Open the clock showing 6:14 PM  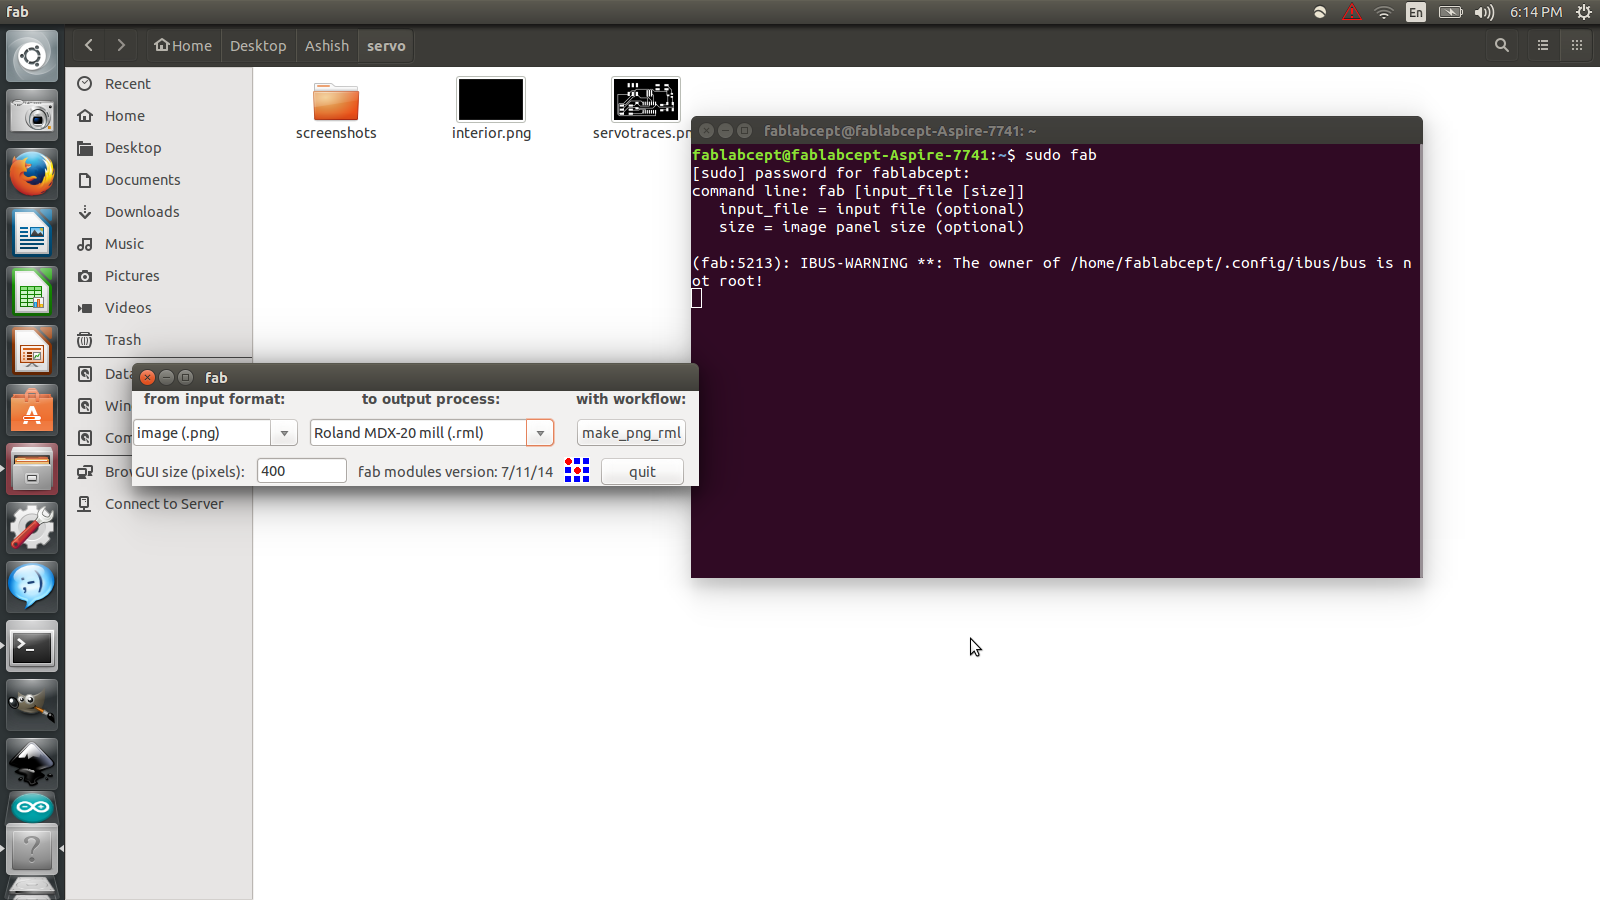click(x=1535, y=12)
